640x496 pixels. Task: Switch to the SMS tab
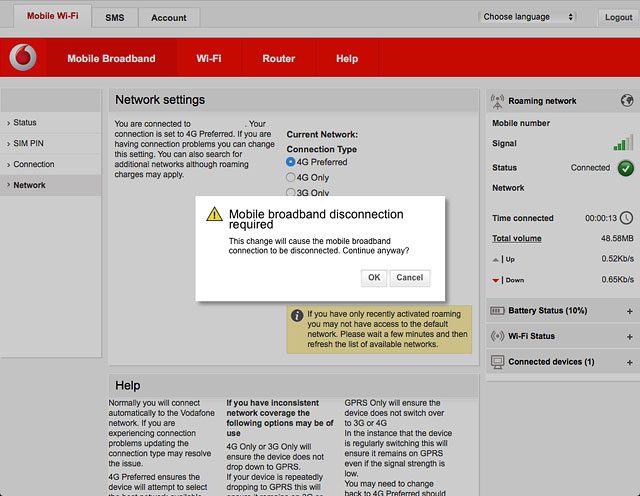point(115,18)
